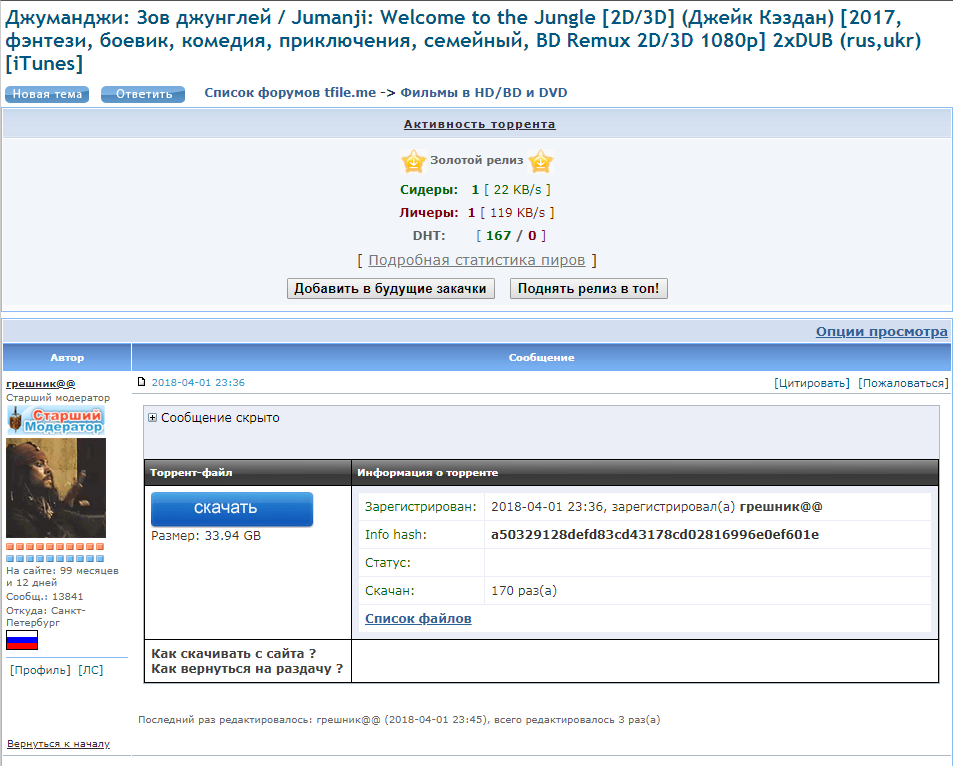Click the Сообщ.: 13841 post count
The width and height of the screenshot is (953, 766).
point(44,596)
